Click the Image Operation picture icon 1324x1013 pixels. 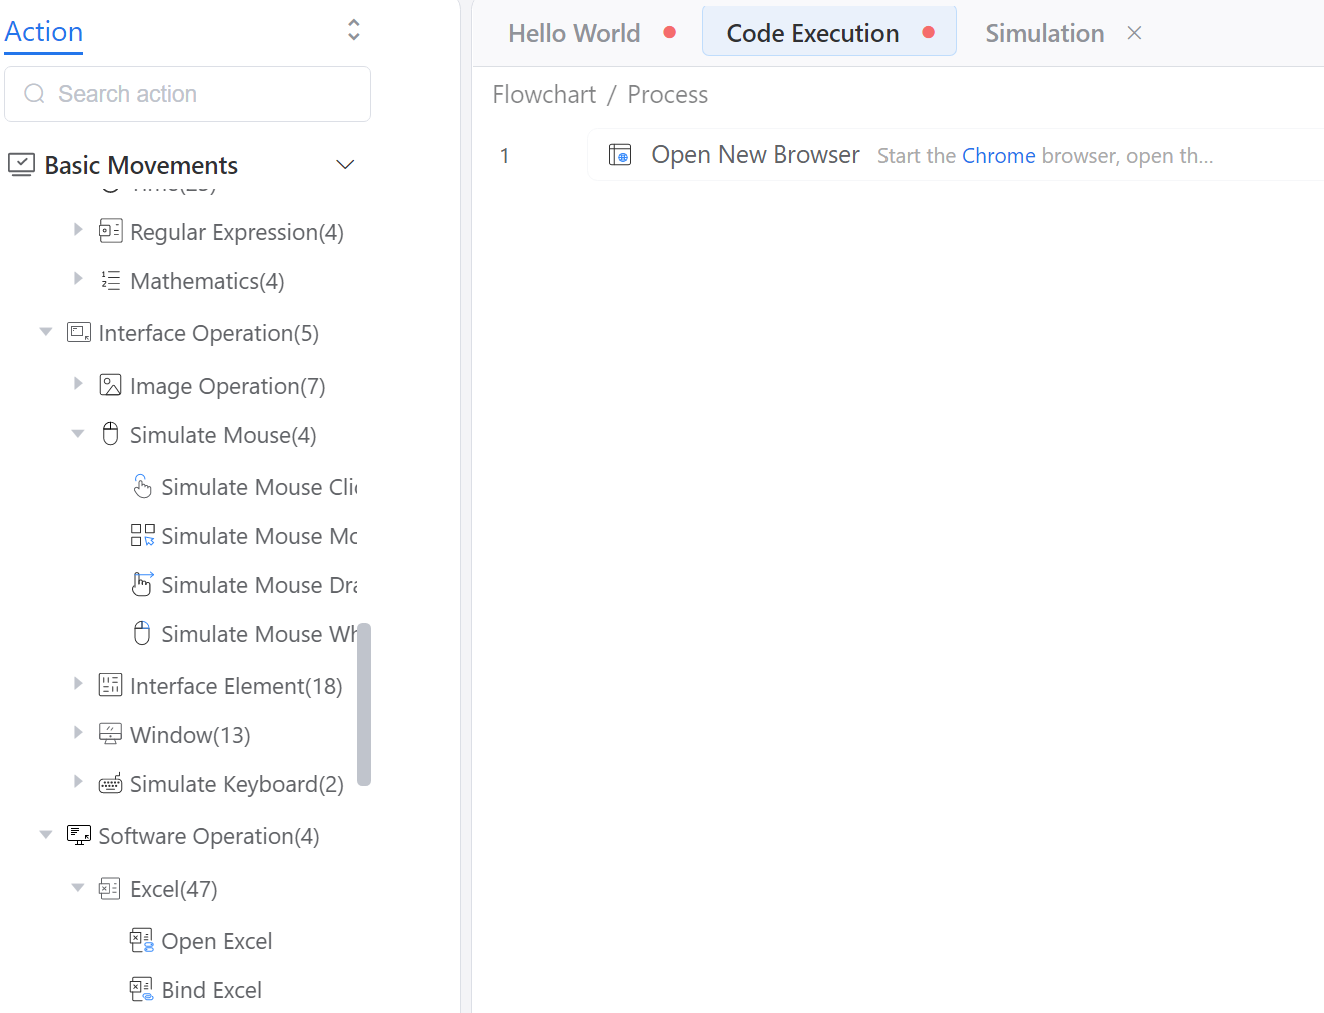coord(110,385)
